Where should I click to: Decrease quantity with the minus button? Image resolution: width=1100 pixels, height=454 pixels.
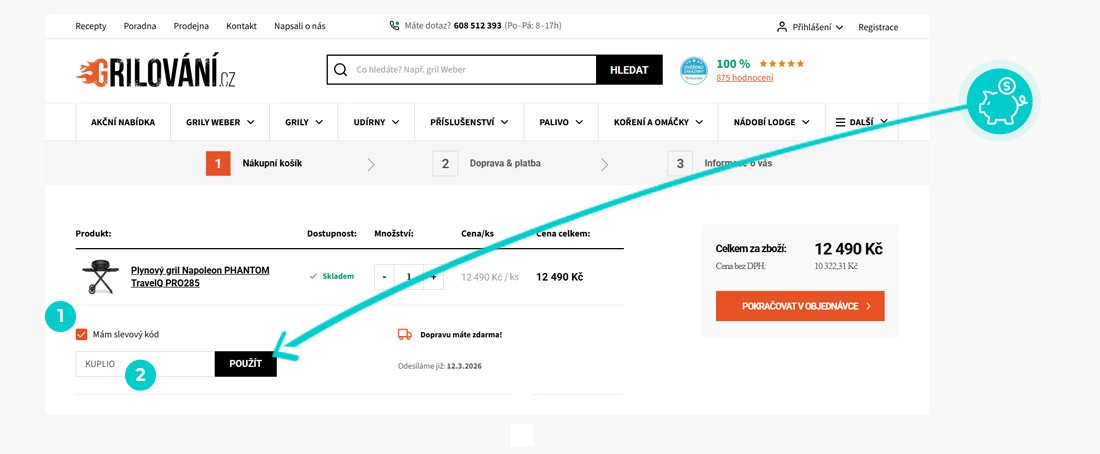[x=384, y=277]
